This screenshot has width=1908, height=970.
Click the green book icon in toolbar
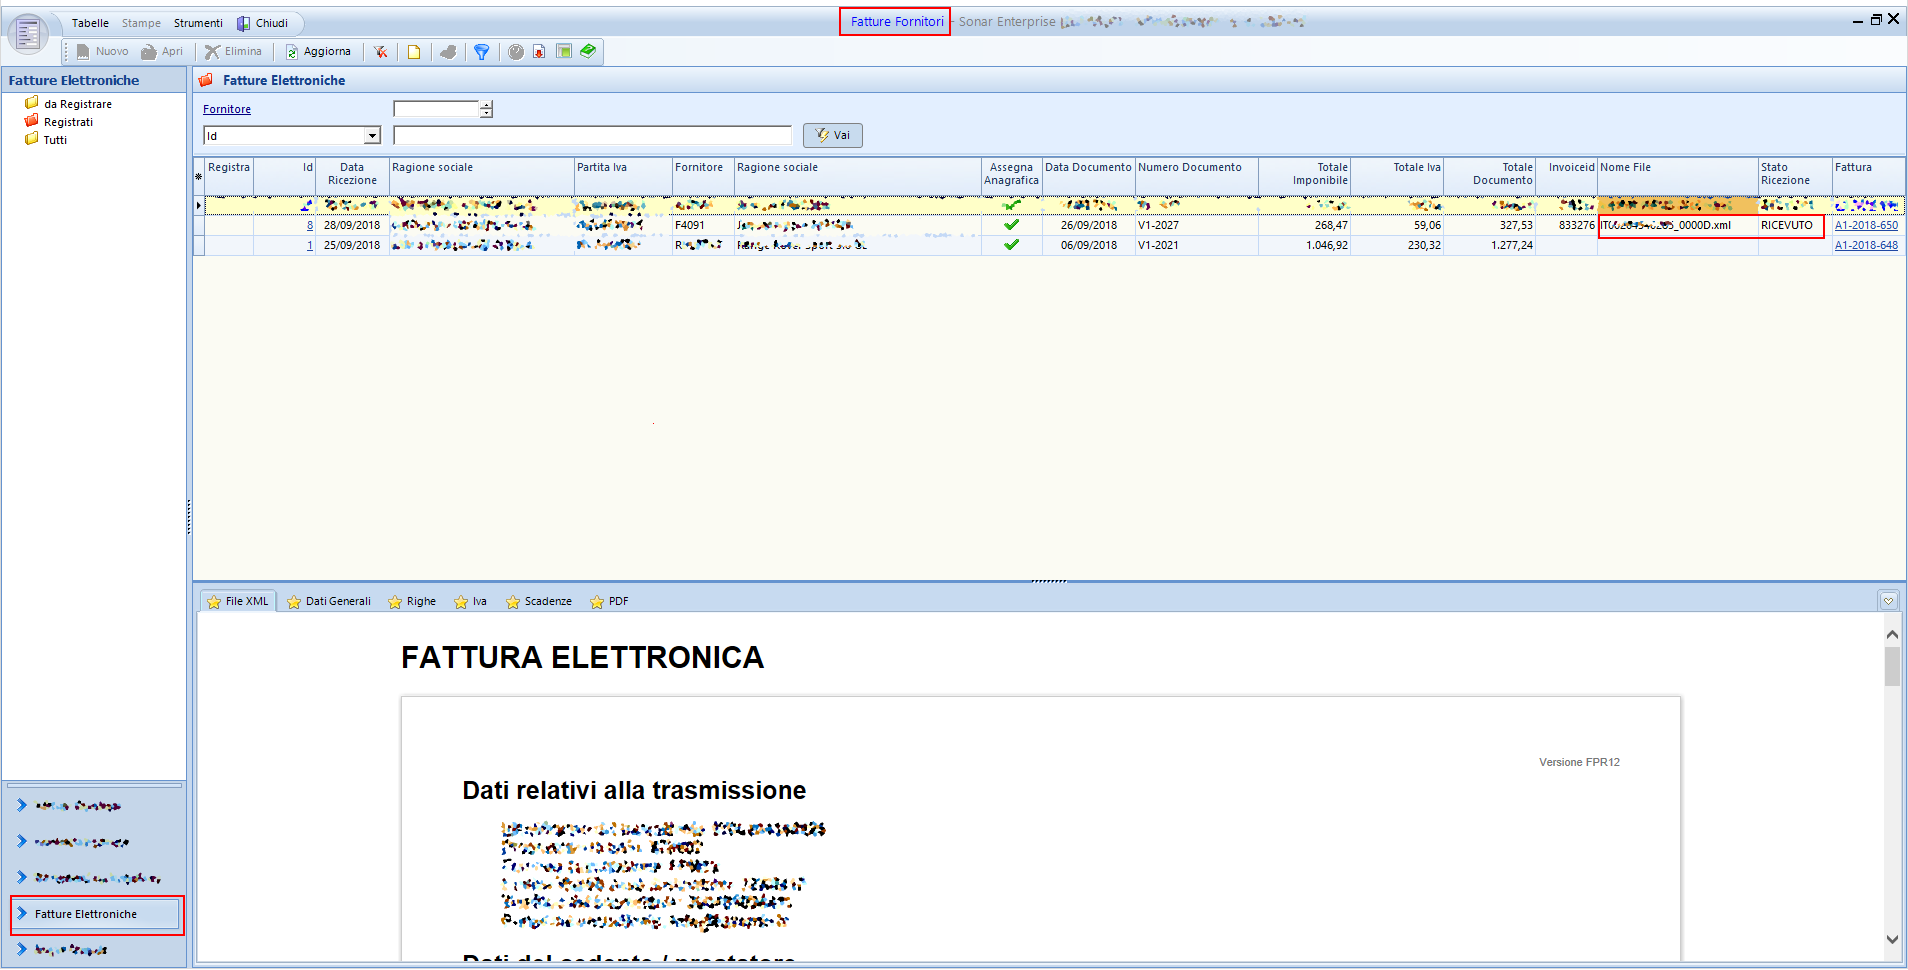588,51
